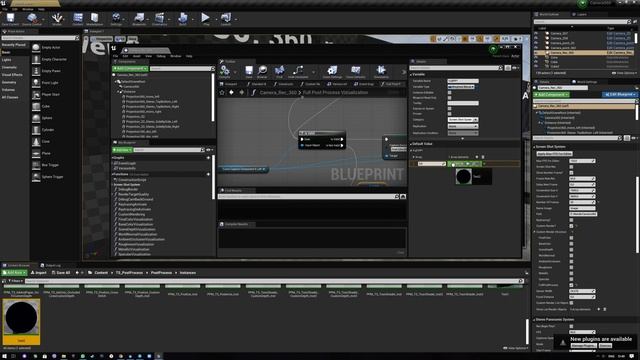Screen dimensions: 640x360
Task: Click Import in Content Browser
Action: coord(39,273)
